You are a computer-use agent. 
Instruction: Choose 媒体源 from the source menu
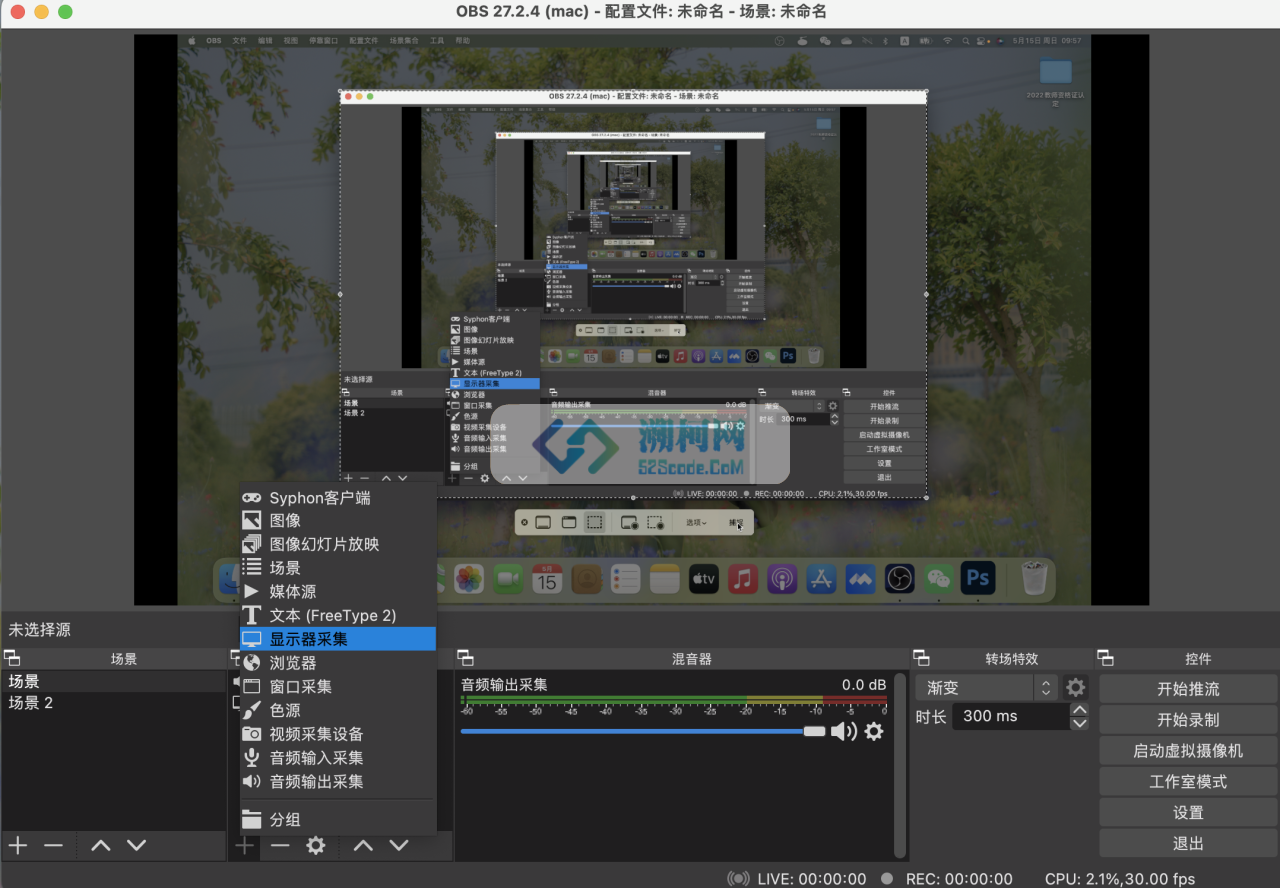(x=338, y=591)
